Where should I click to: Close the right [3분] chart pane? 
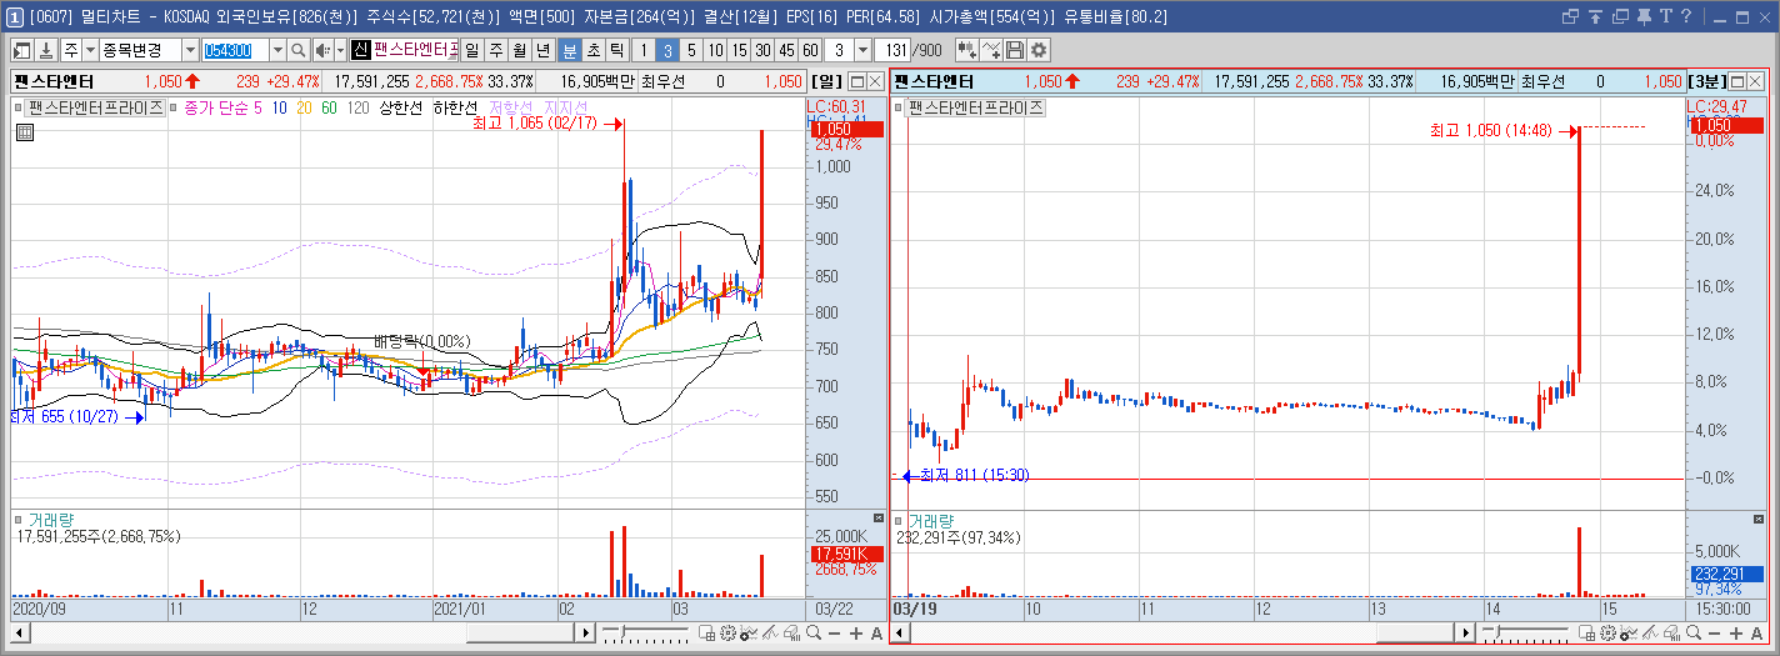(x=1755, y=82)
